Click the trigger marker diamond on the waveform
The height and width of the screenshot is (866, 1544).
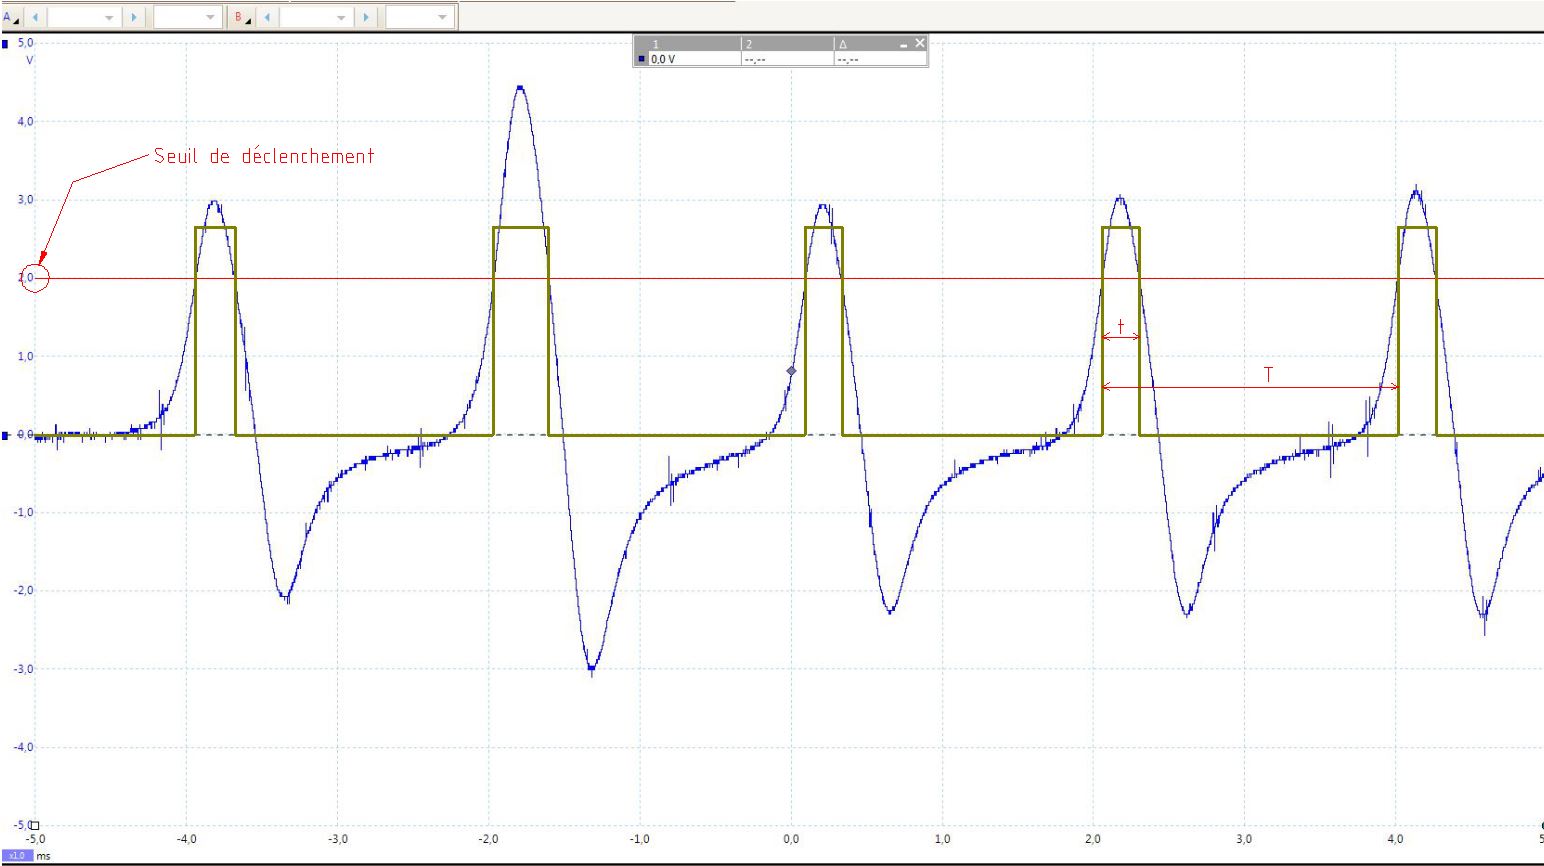791,371
